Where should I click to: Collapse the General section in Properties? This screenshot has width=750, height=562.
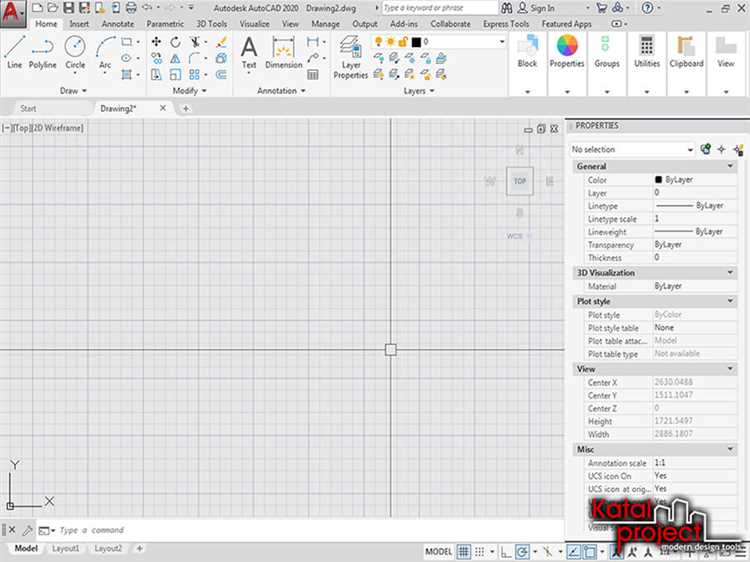point(731,166)
